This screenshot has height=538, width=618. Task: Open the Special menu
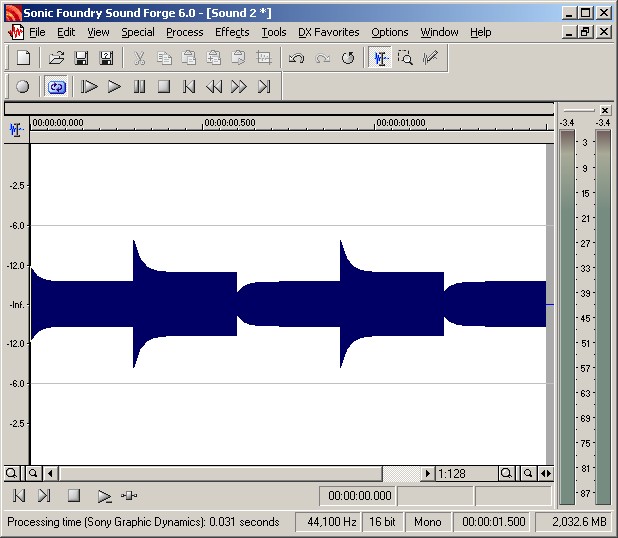138,32
